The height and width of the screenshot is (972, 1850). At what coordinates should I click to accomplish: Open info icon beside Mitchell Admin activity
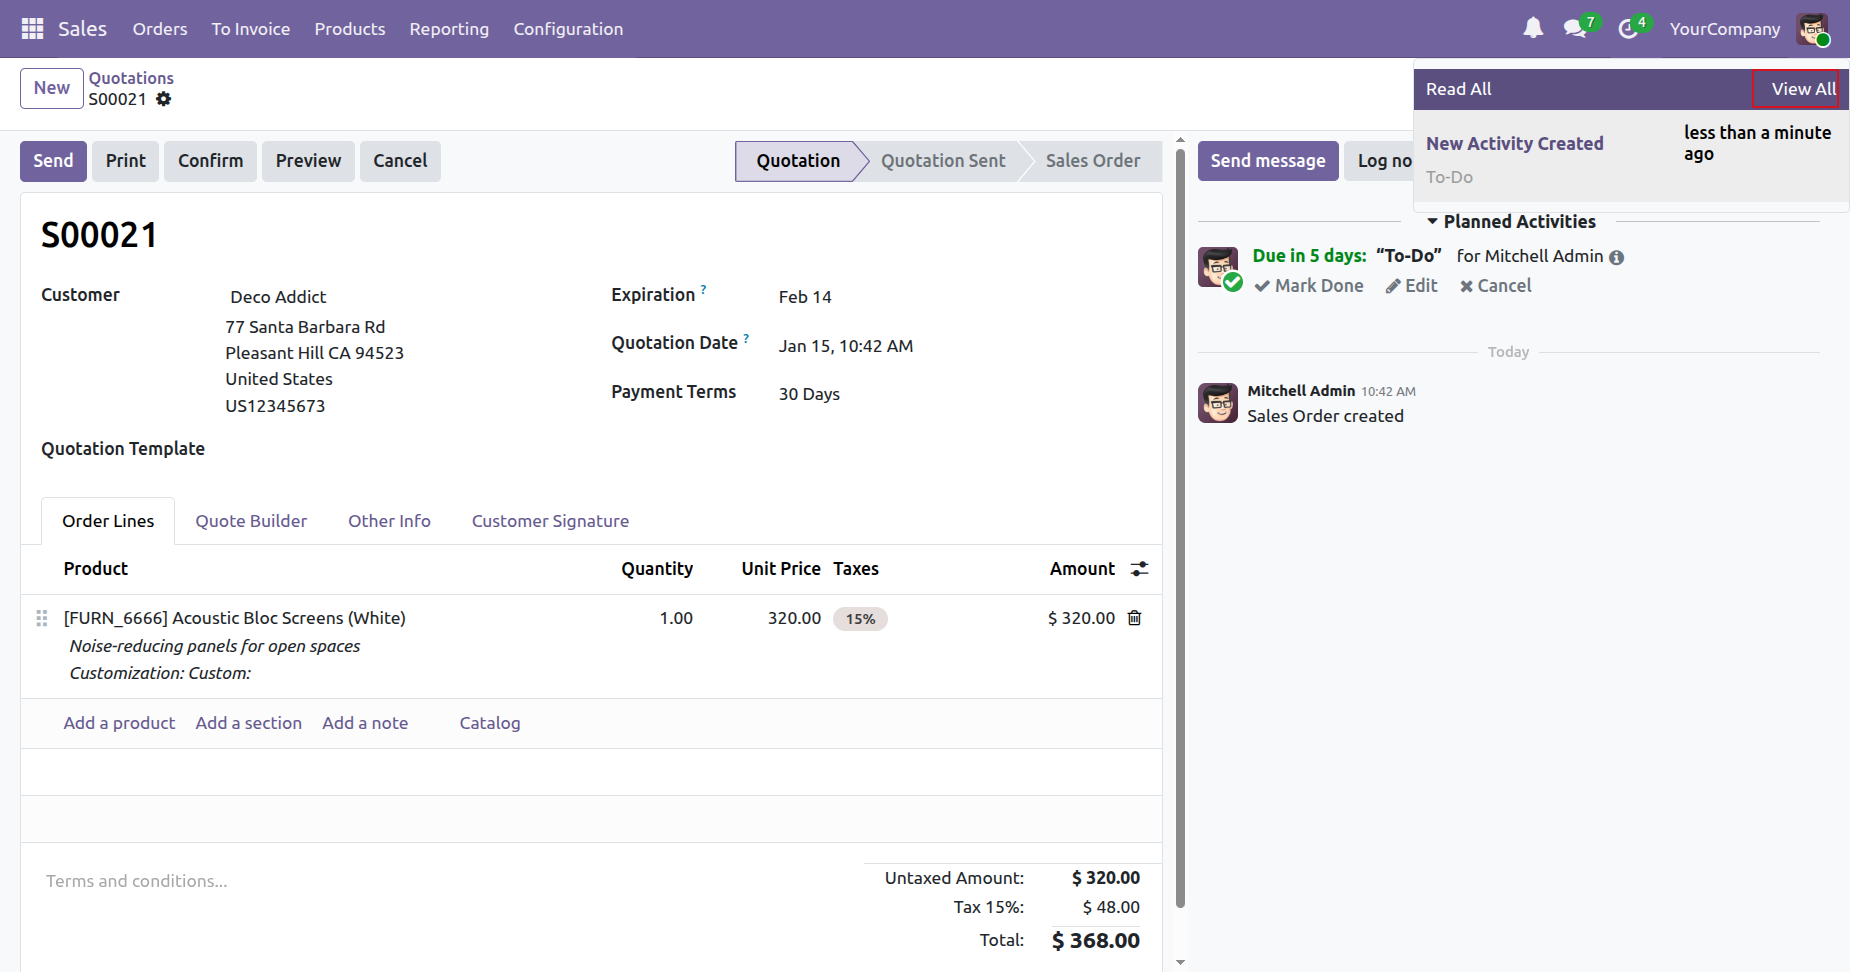[1616, 258]
